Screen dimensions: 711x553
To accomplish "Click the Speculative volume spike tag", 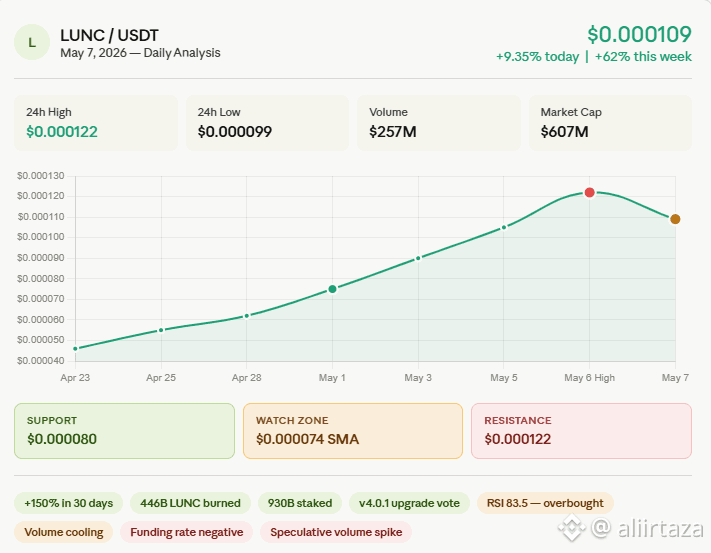I will coord(336,532).
